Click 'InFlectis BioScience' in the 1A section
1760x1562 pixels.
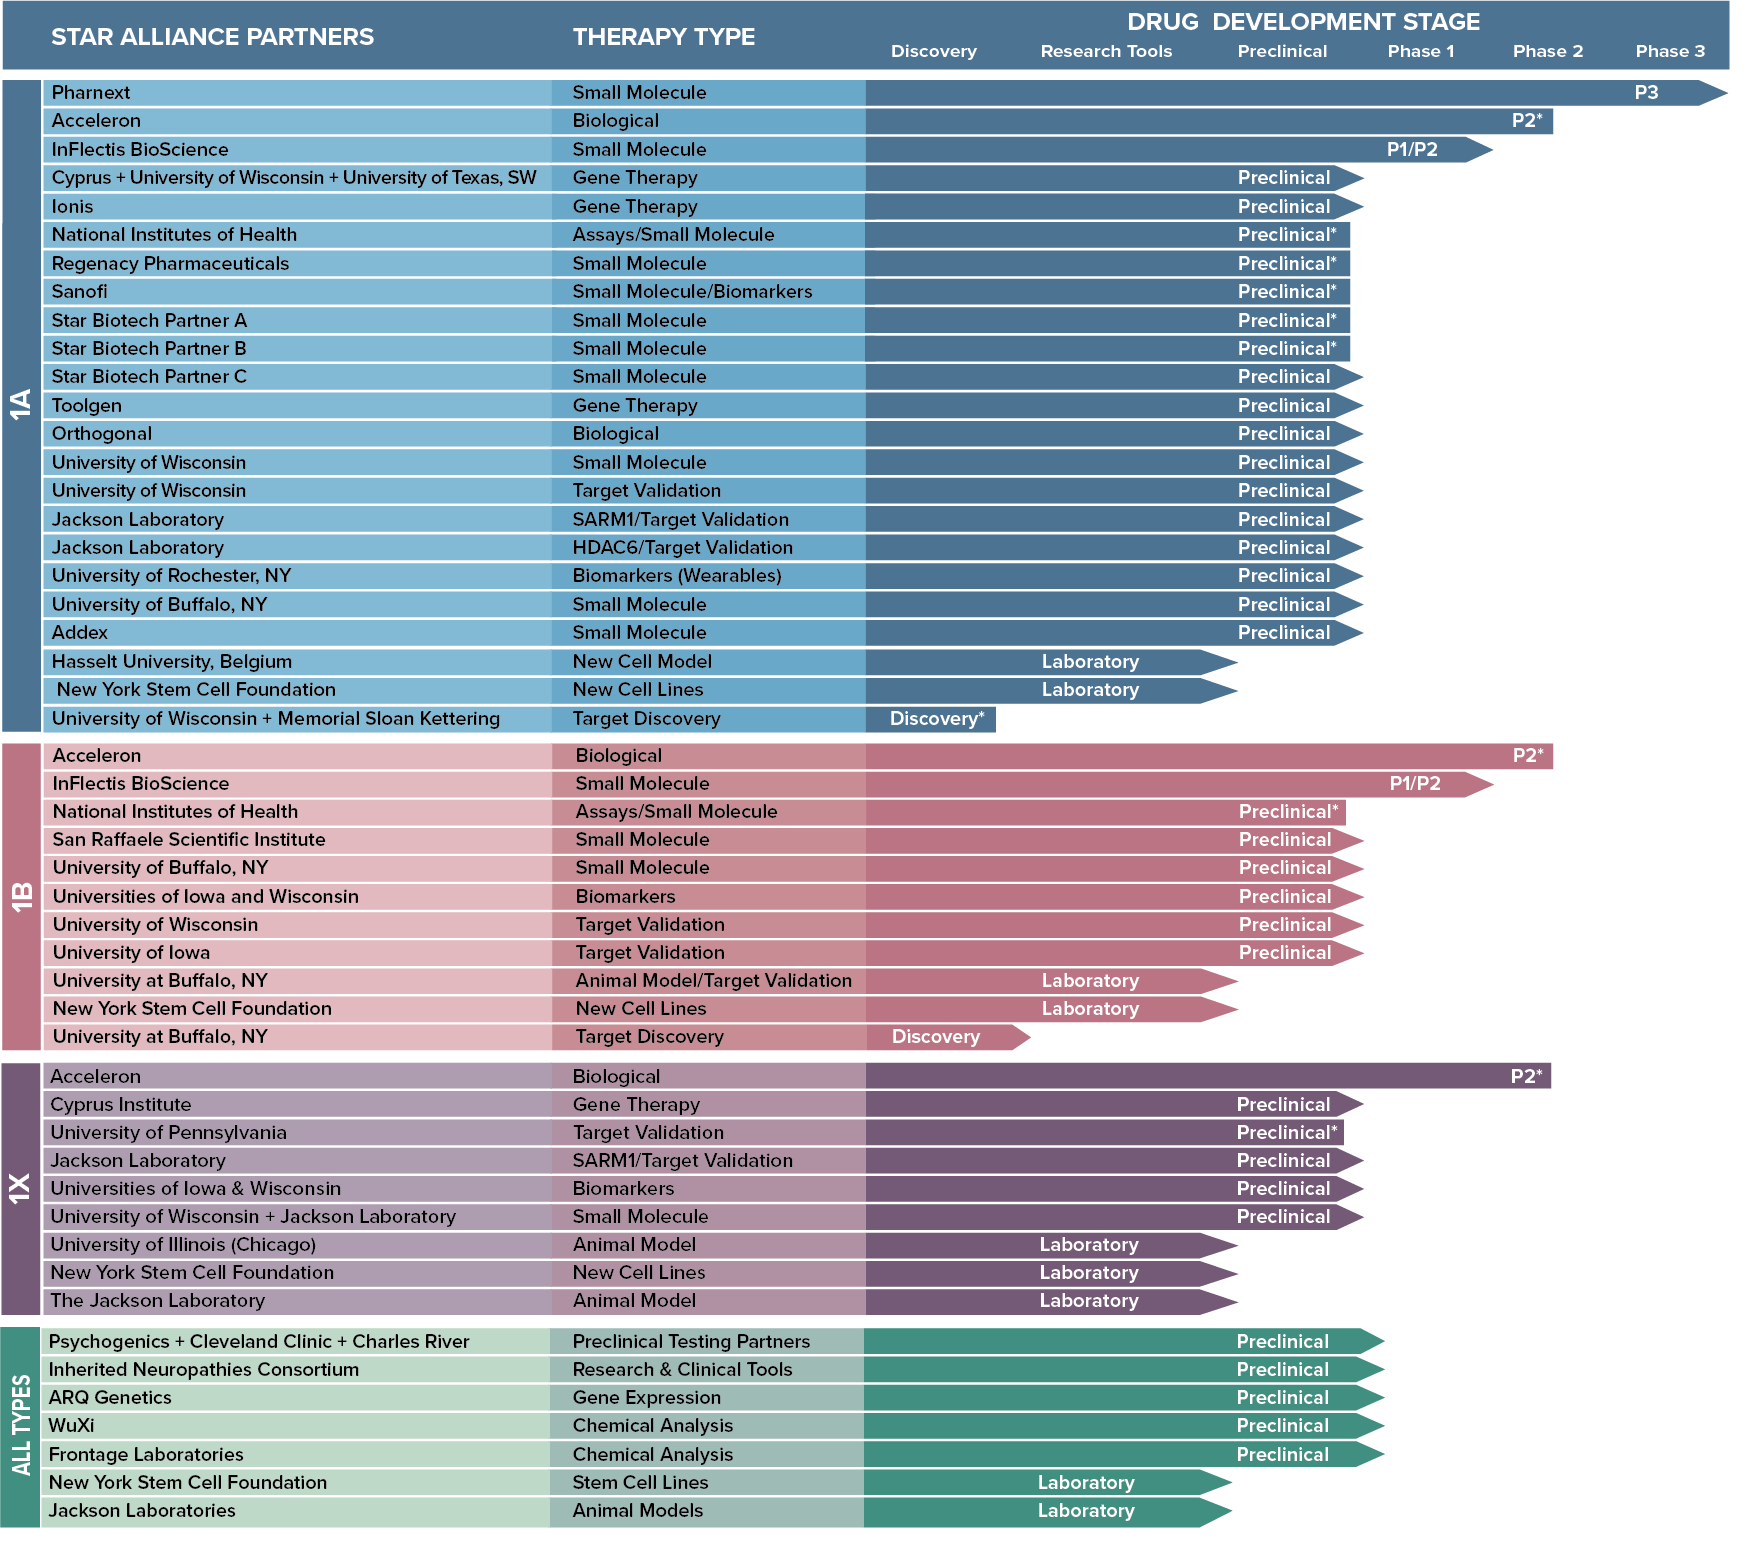tap(140, 150)
